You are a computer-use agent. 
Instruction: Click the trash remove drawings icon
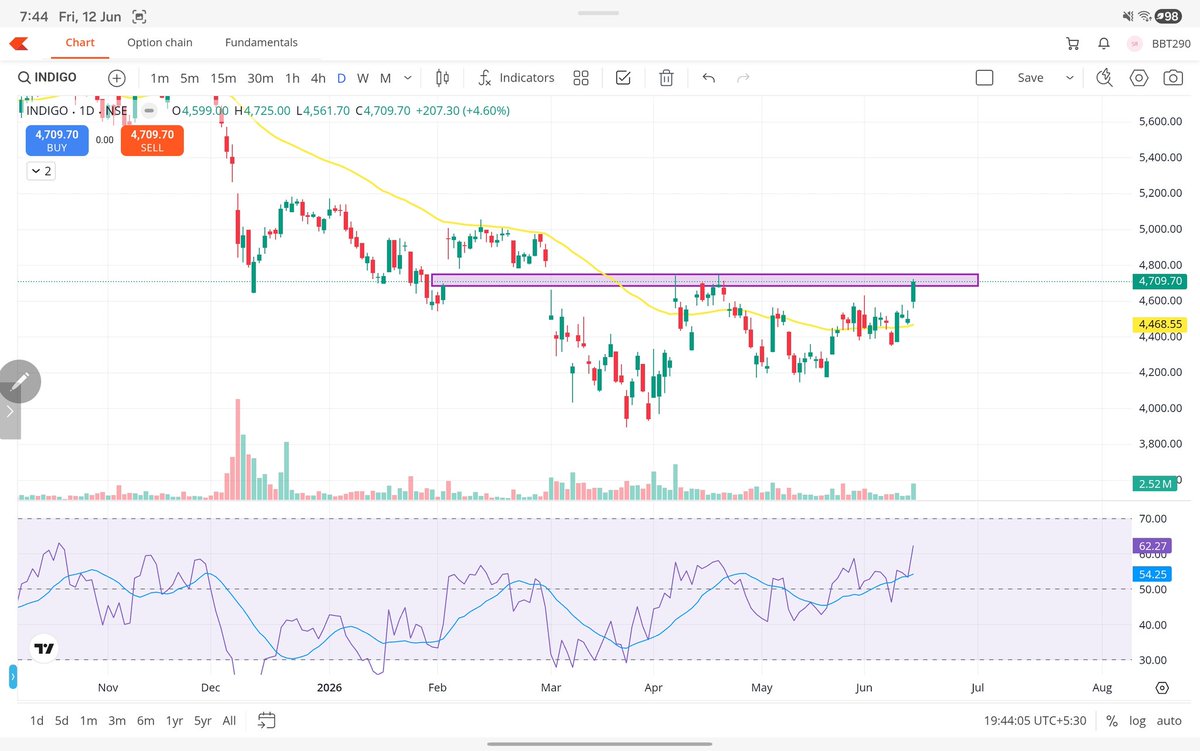coord(666,77)
